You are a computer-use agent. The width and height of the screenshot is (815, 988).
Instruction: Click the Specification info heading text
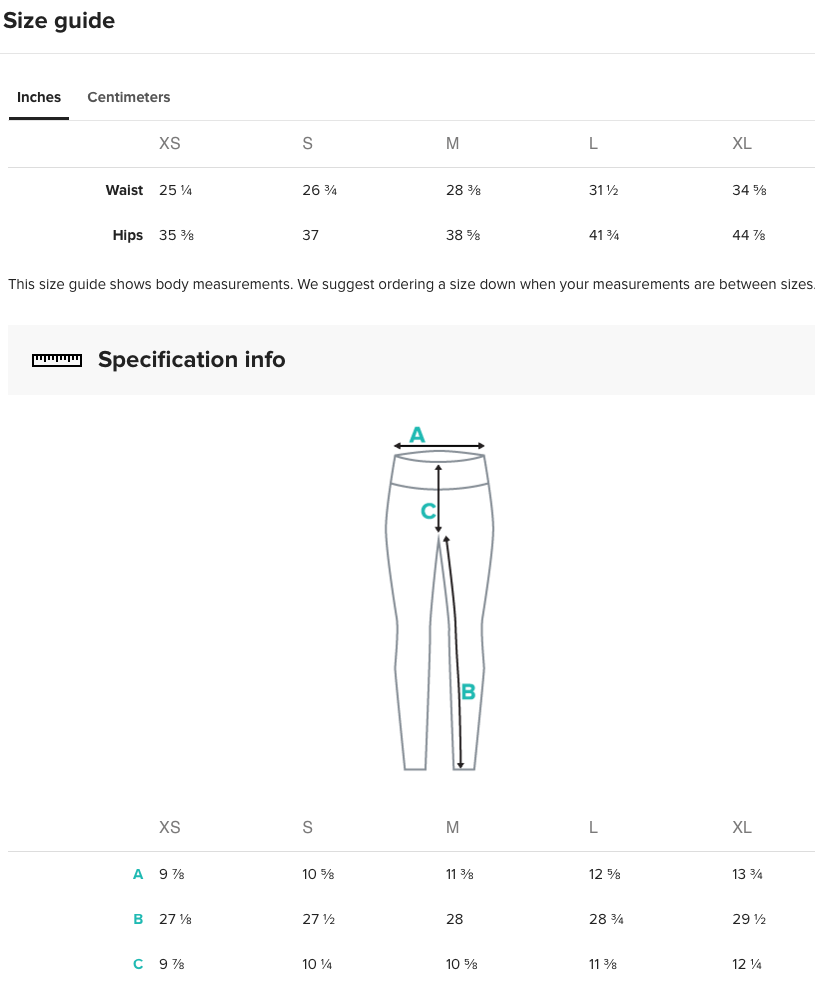[191, 359]
